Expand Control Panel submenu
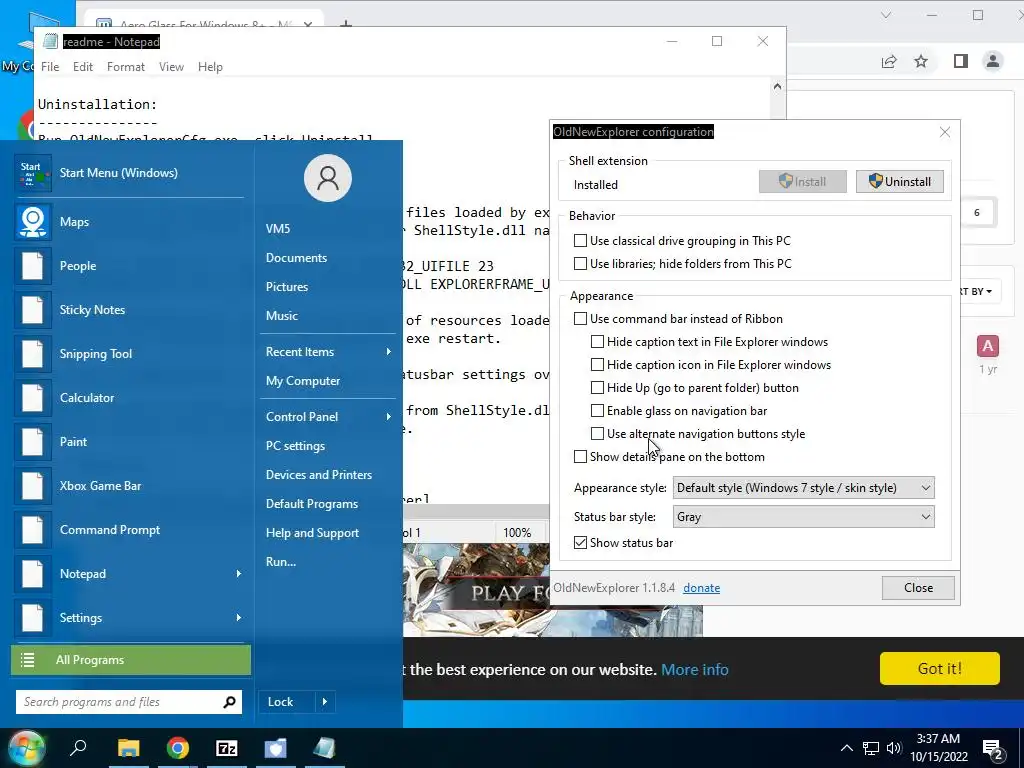This screenshot has width=1024, height=768. (x=389, y=417)
